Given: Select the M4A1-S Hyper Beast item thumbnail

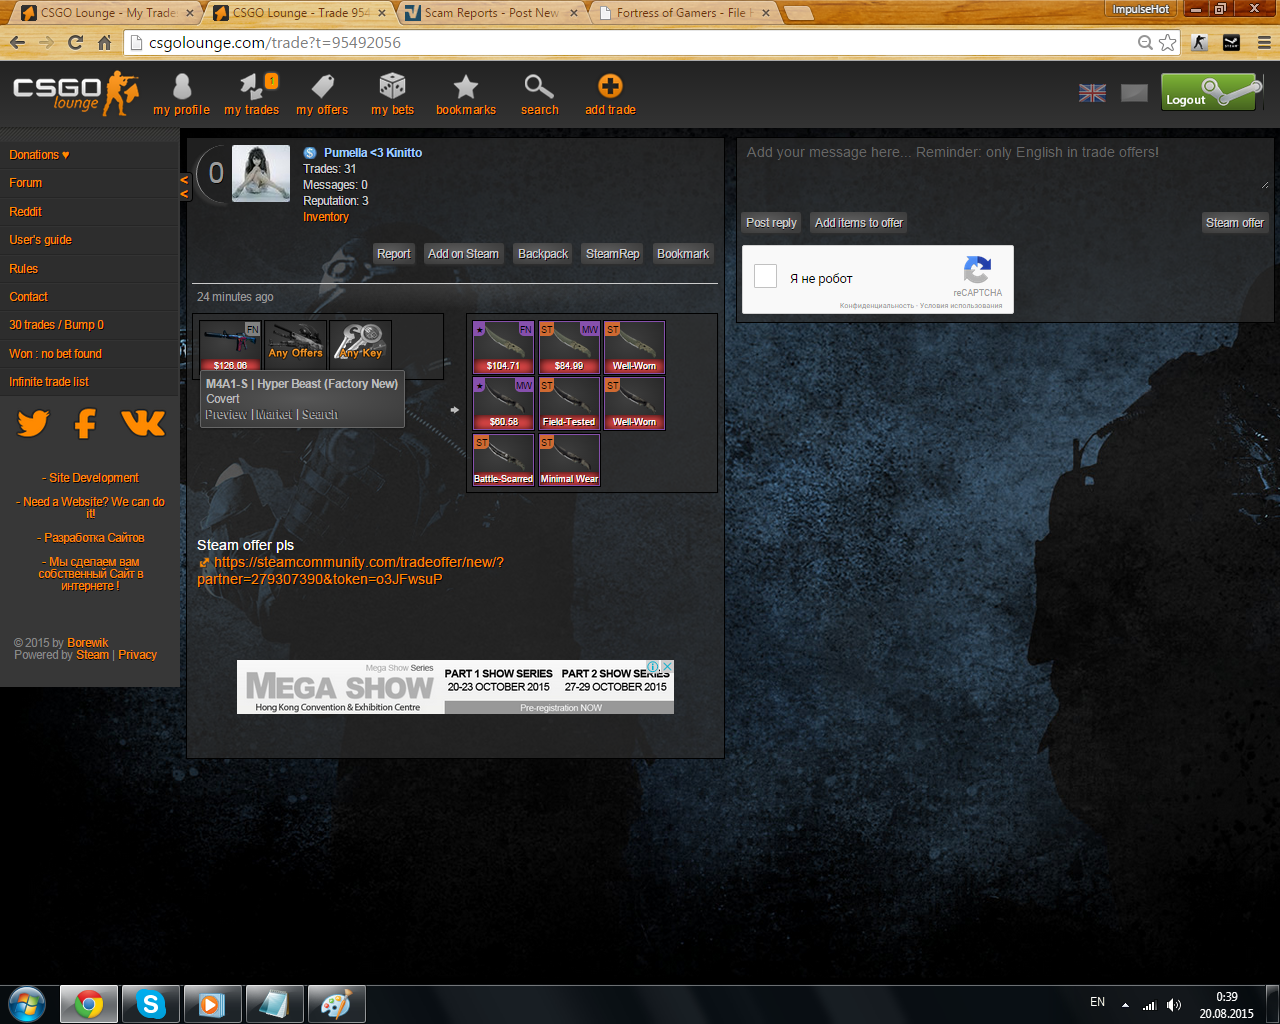Looking at the screenshot, I should [x=230, y=345].
